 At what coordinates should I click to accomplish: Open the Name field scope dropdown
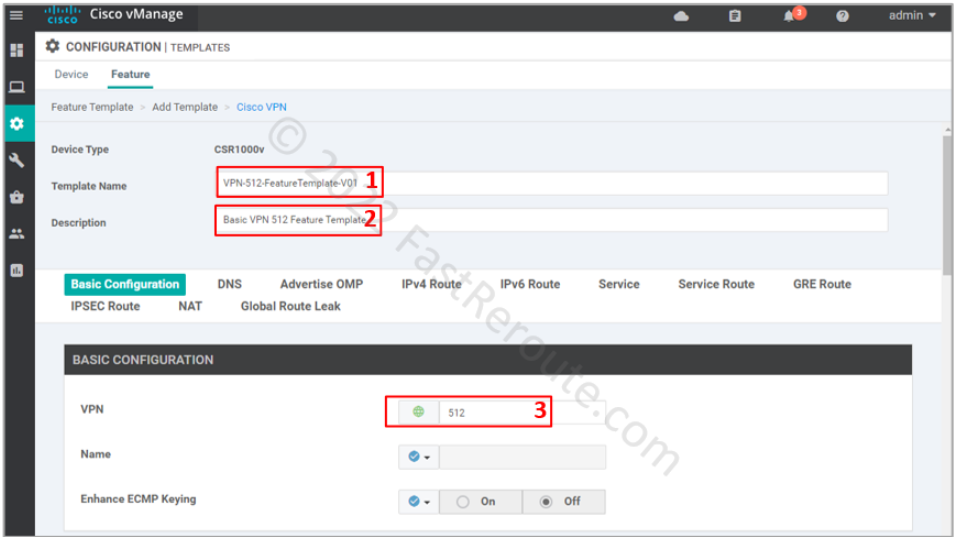point(419,457)
